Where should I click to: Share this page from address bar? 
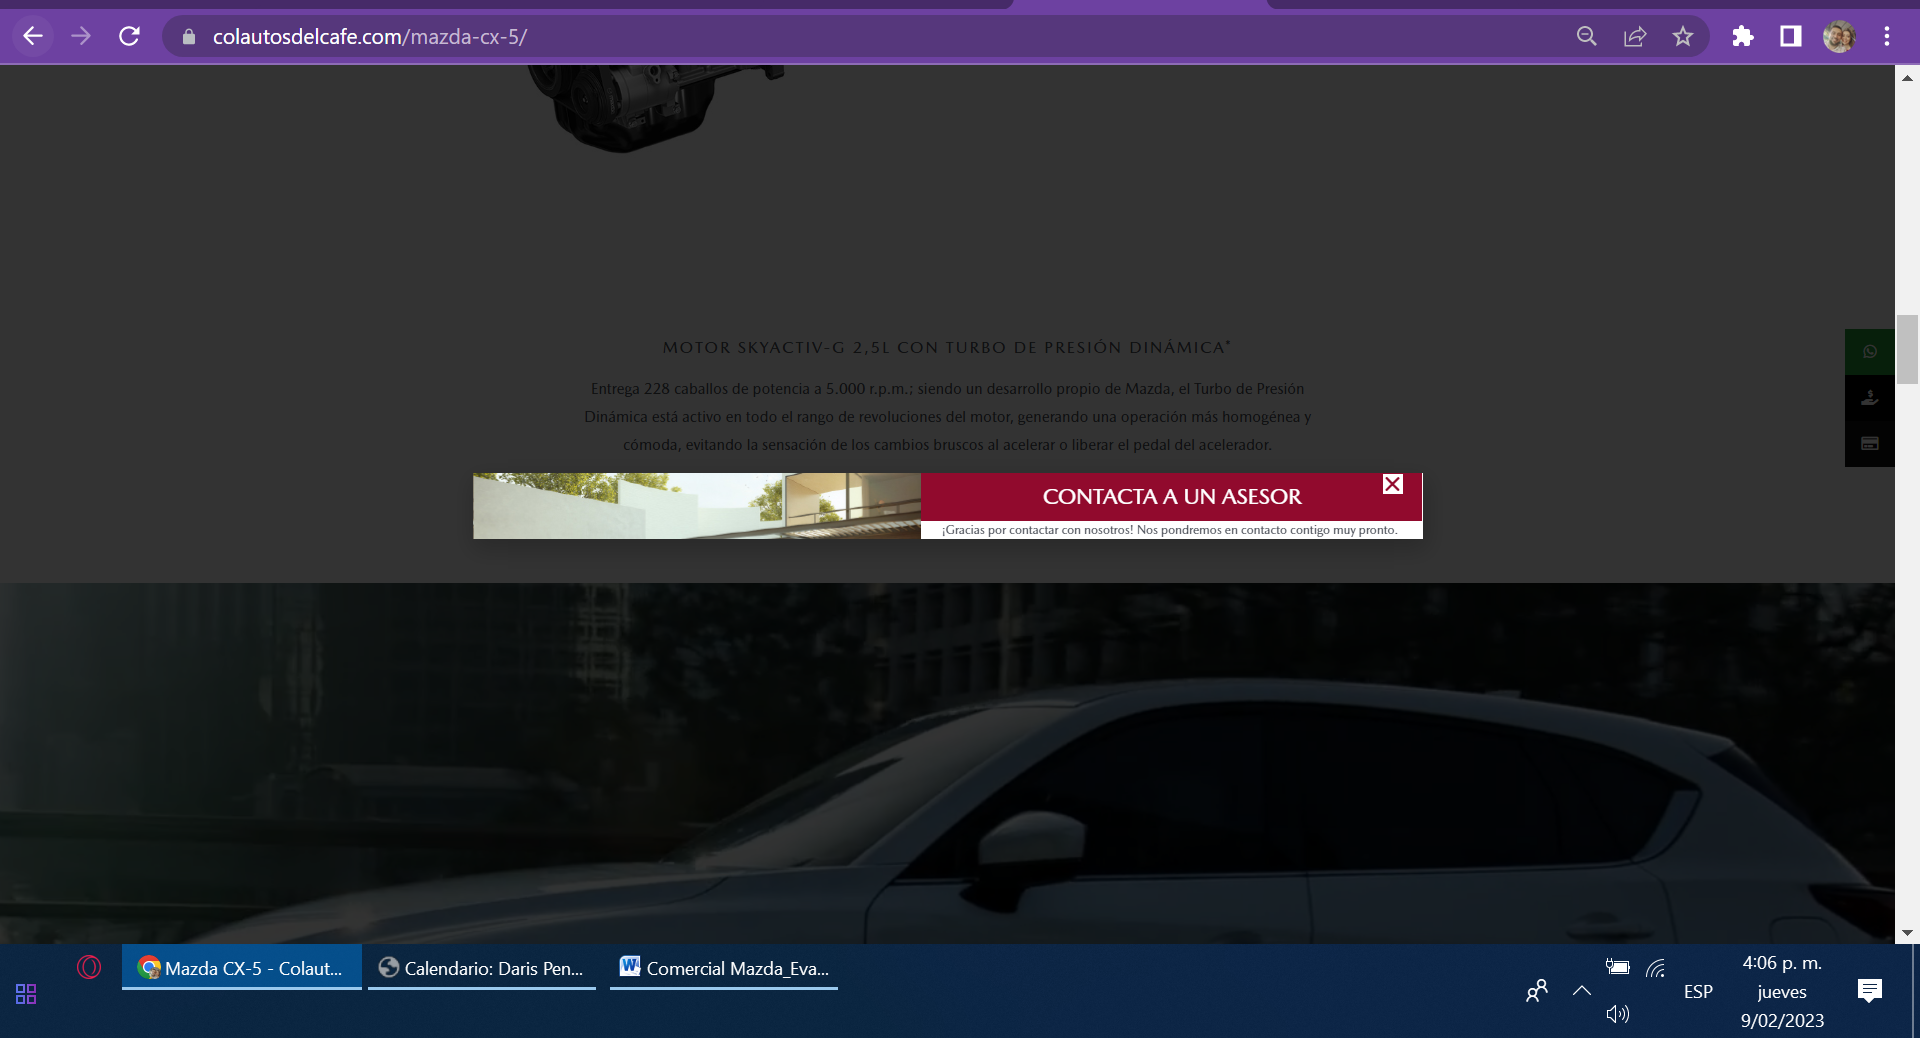[1635, 37]
